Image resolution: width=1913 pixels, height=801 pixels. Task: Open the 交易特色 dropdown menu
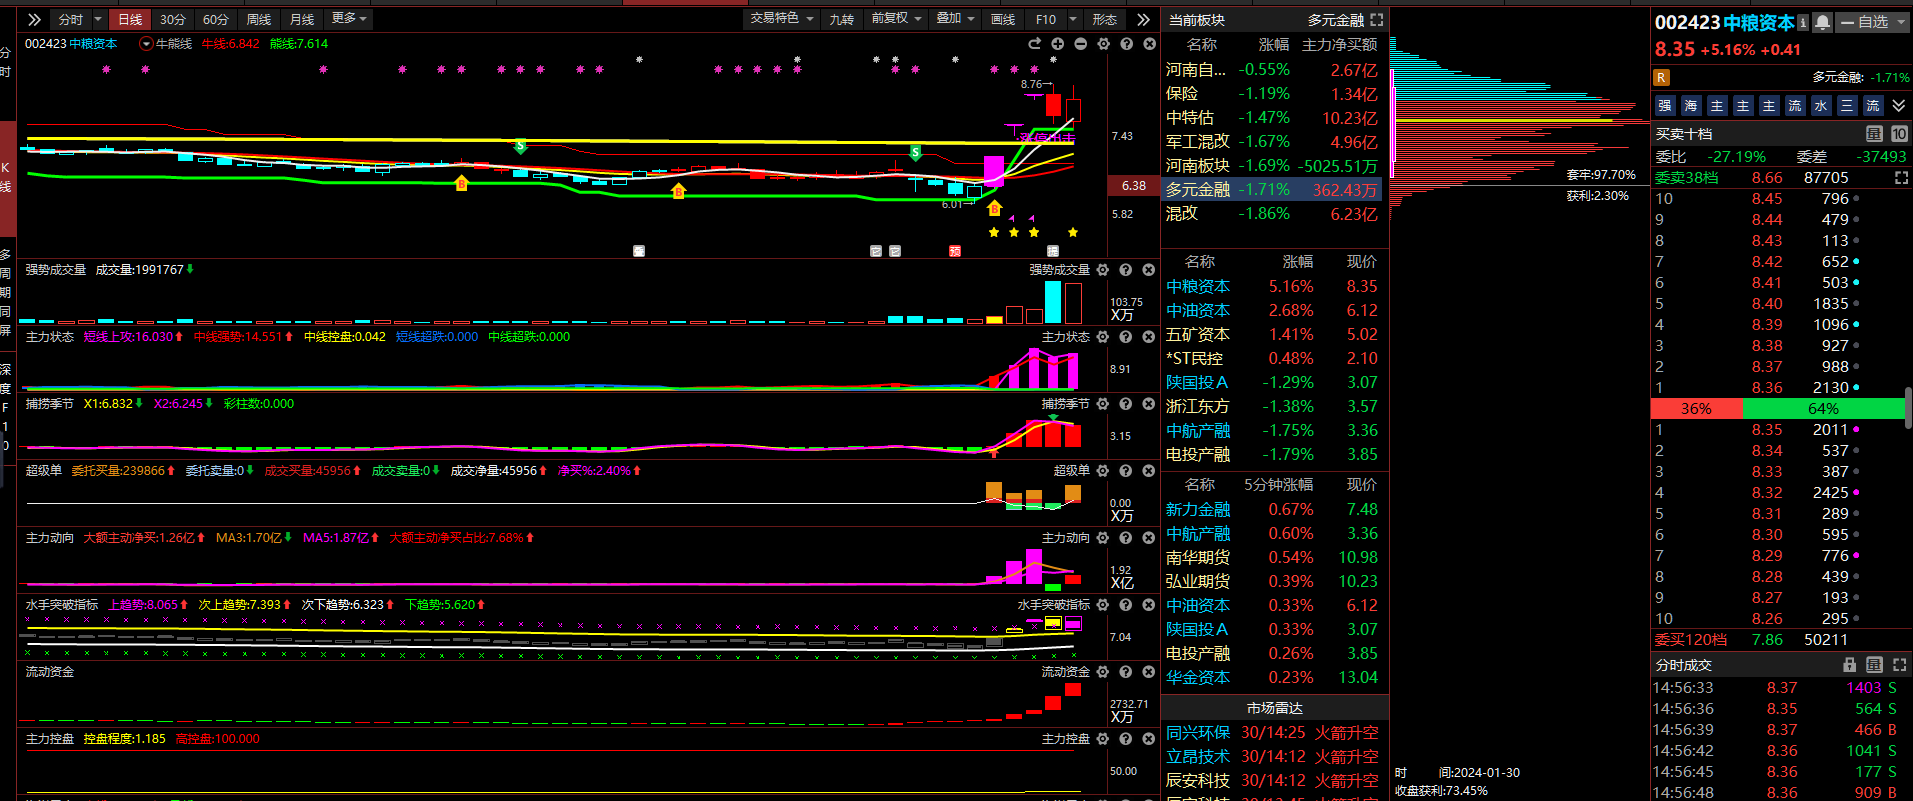click(782, 19)
